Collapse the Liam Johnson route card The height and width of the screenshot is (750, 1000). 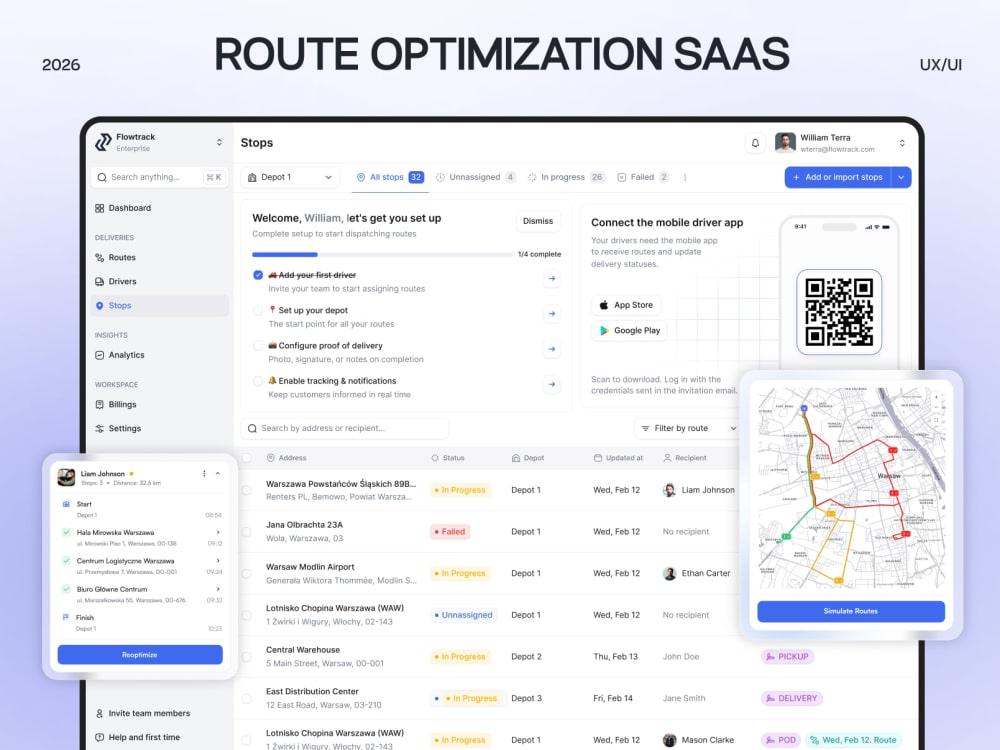tap(218, 474)
